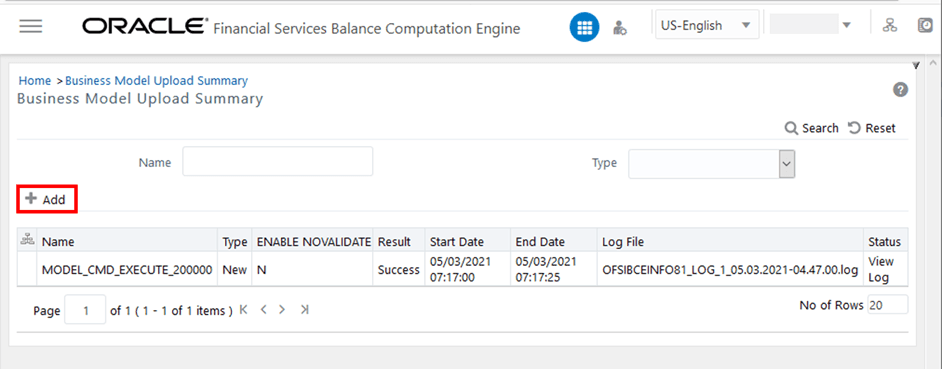
Task: Click the table hierarchy icon in header row
Action: (27, 240)
